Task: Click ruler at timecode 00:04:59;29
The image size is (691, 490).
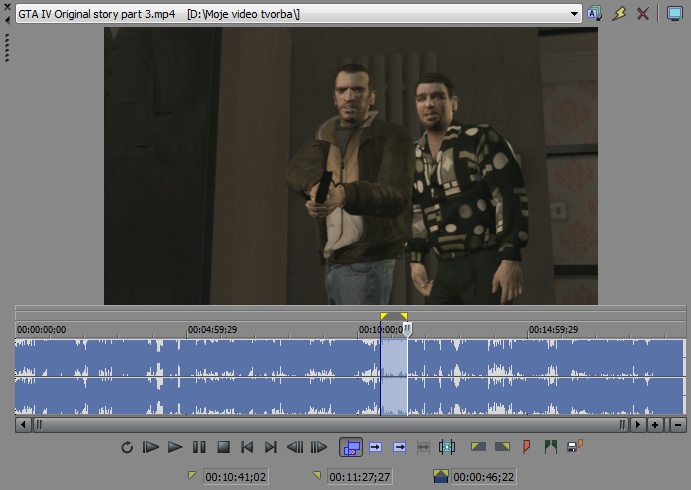Action: 212,330
